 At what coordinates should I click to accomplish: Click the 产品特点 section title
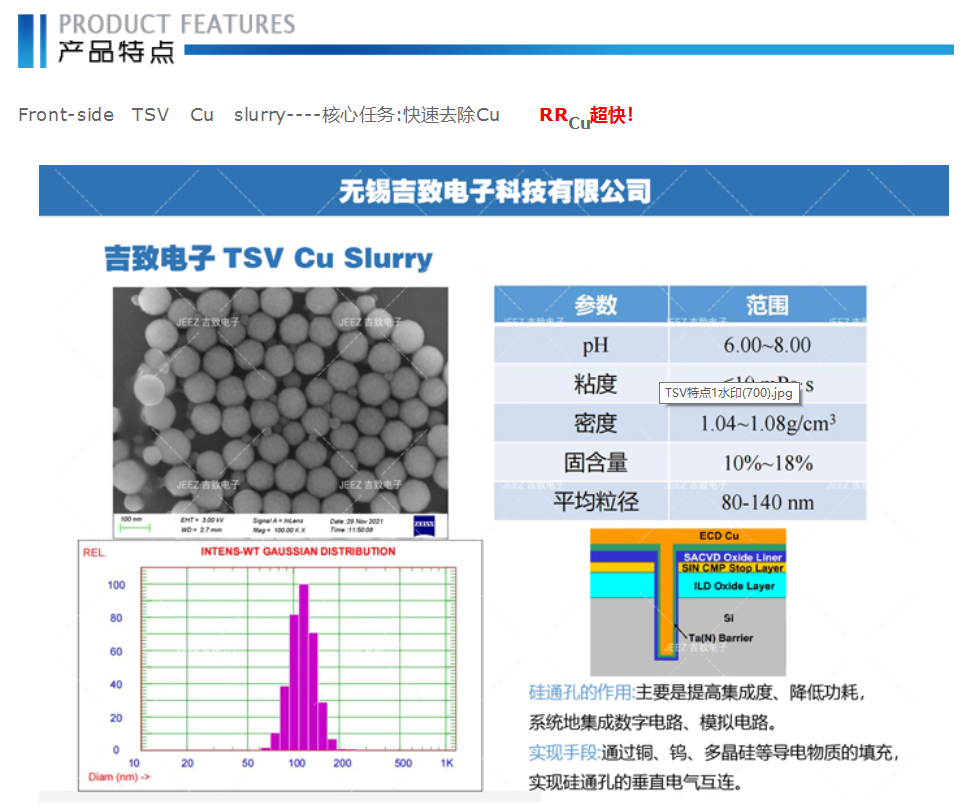pos(115,52)
